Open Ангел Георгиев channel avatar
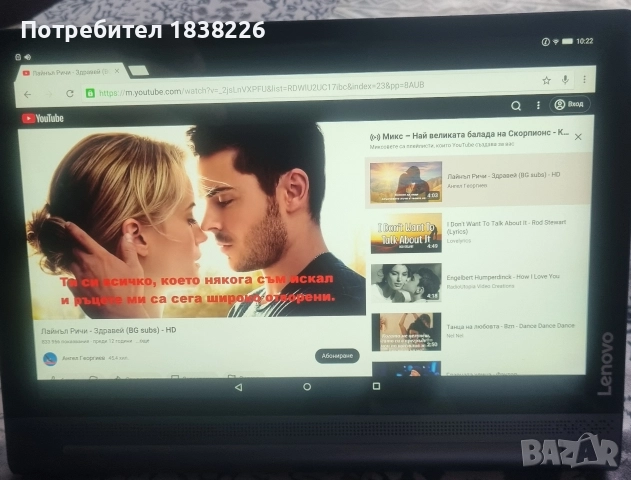Image resolution: width=631 pixels, height=480 pixels. click(50, 358)
